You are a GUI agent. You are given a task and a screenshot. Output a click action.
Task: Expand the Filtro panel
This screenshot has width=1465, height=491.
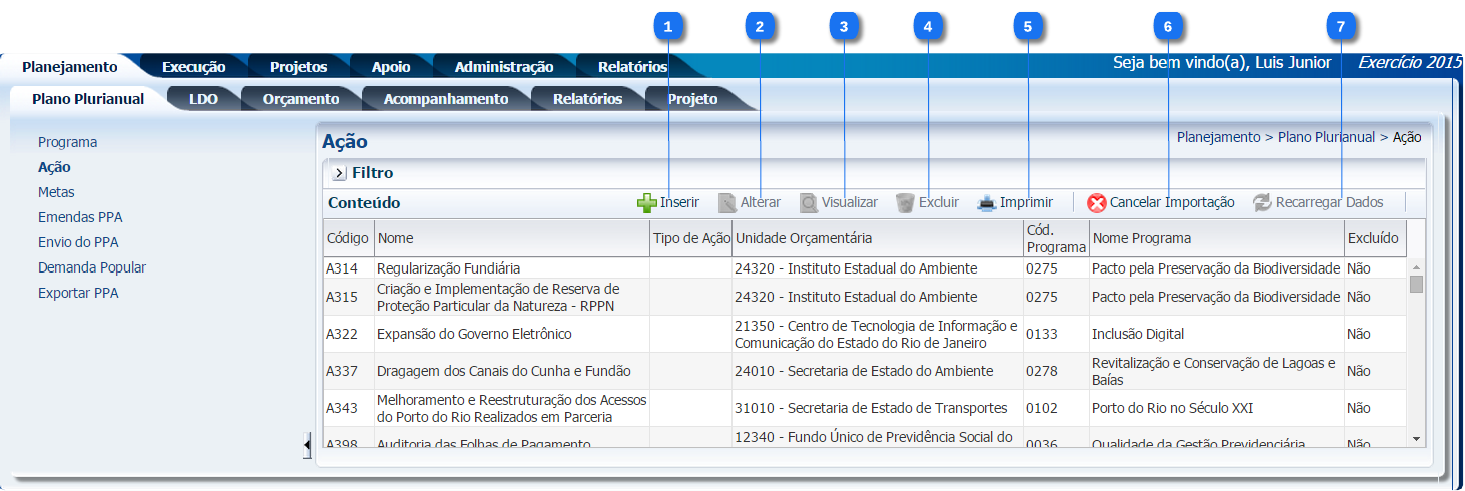tap(340, 174)
